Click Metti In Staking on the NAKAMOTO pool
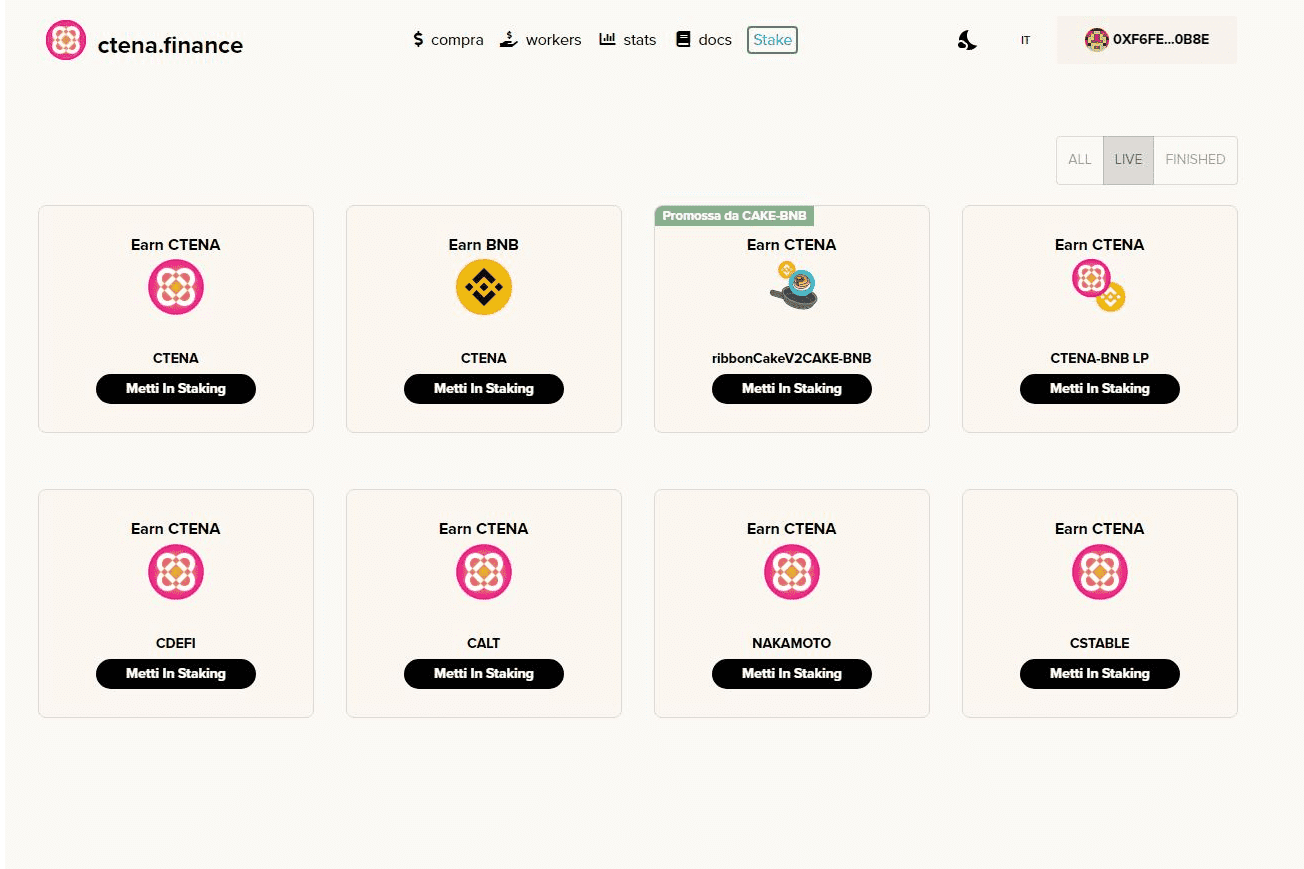Viewport: 1304px width, 869px height. [792, 673]
